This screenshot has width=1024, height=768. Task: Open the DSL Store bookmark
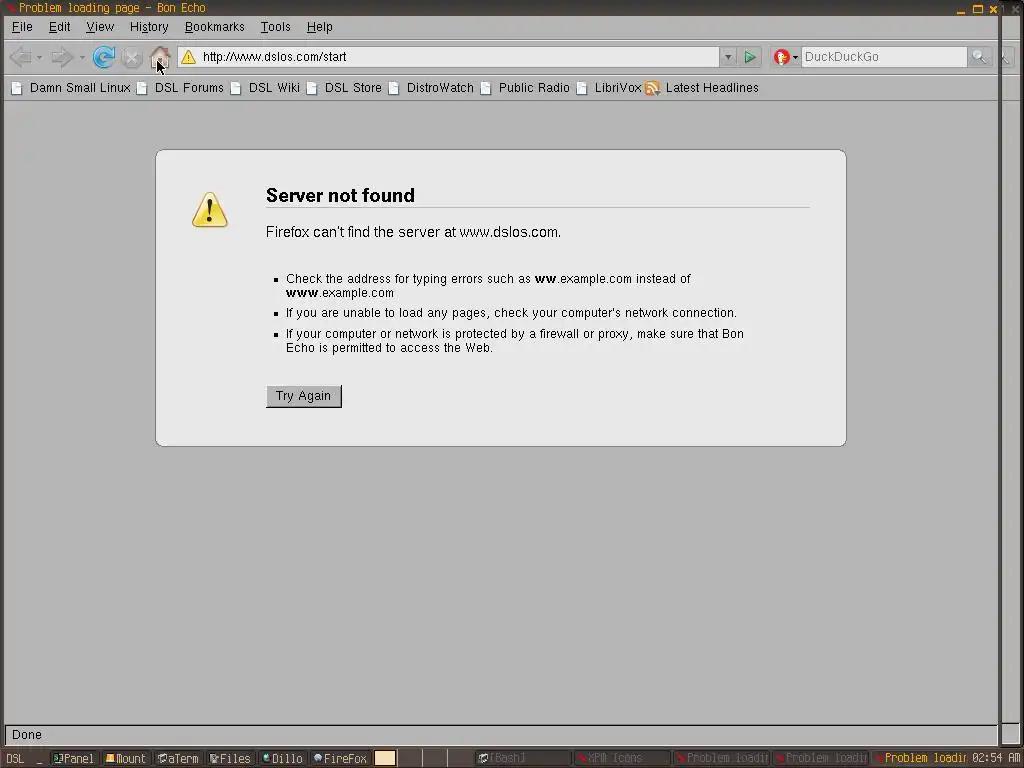pos(344,88)
